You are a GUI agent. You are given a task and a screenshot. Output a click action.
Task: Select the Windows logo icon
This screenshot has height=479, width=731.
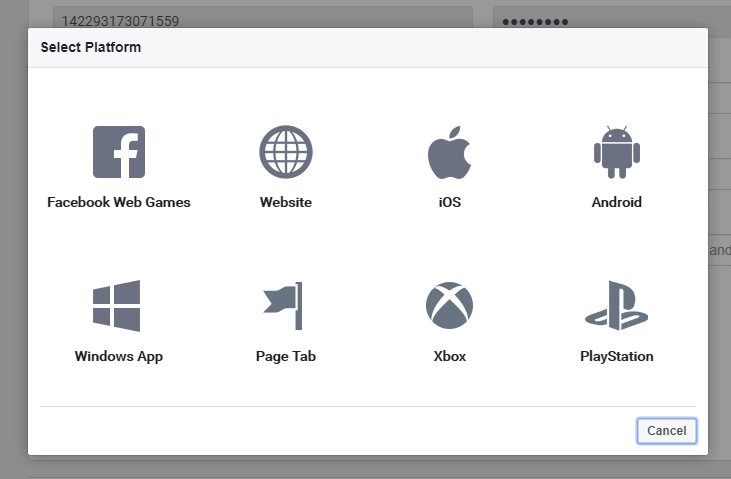117,306
